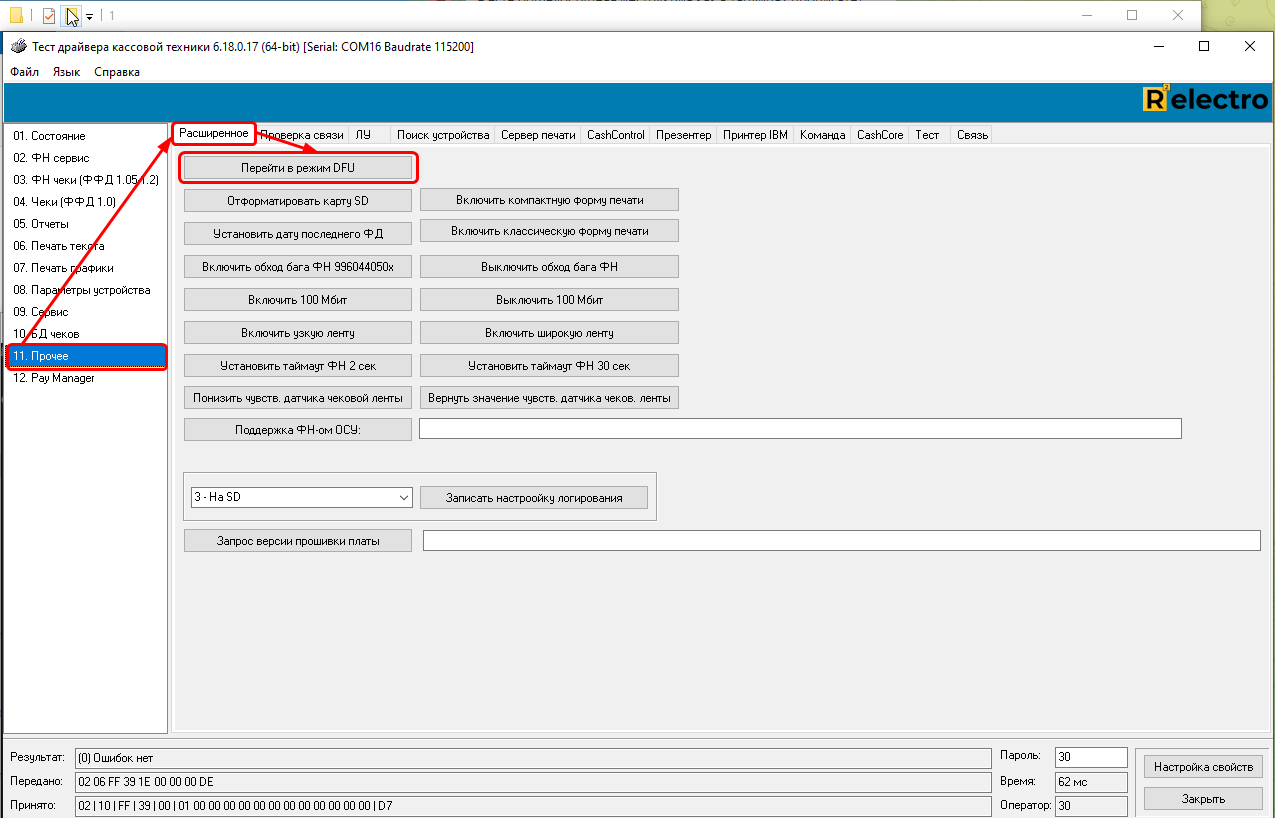Select '12. Pay Manager' in the sidebar

(x=54, y=378)
